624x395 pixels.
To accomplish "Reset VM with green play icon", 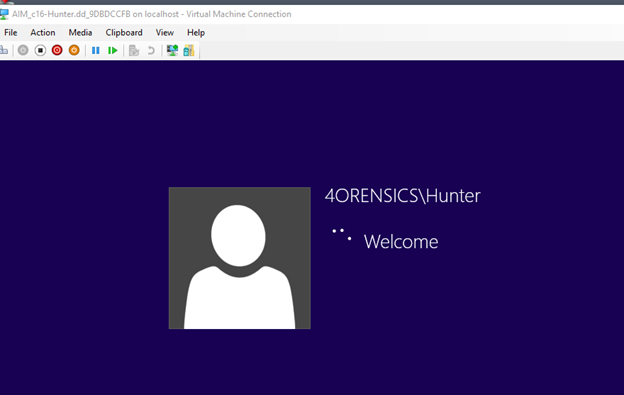I will 113,51.
